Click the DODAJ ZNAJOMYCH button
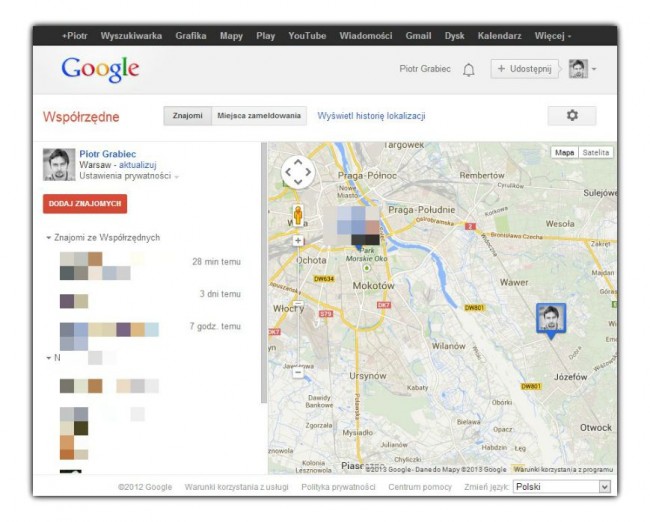 pyautogui.click(x=85, y=204)
